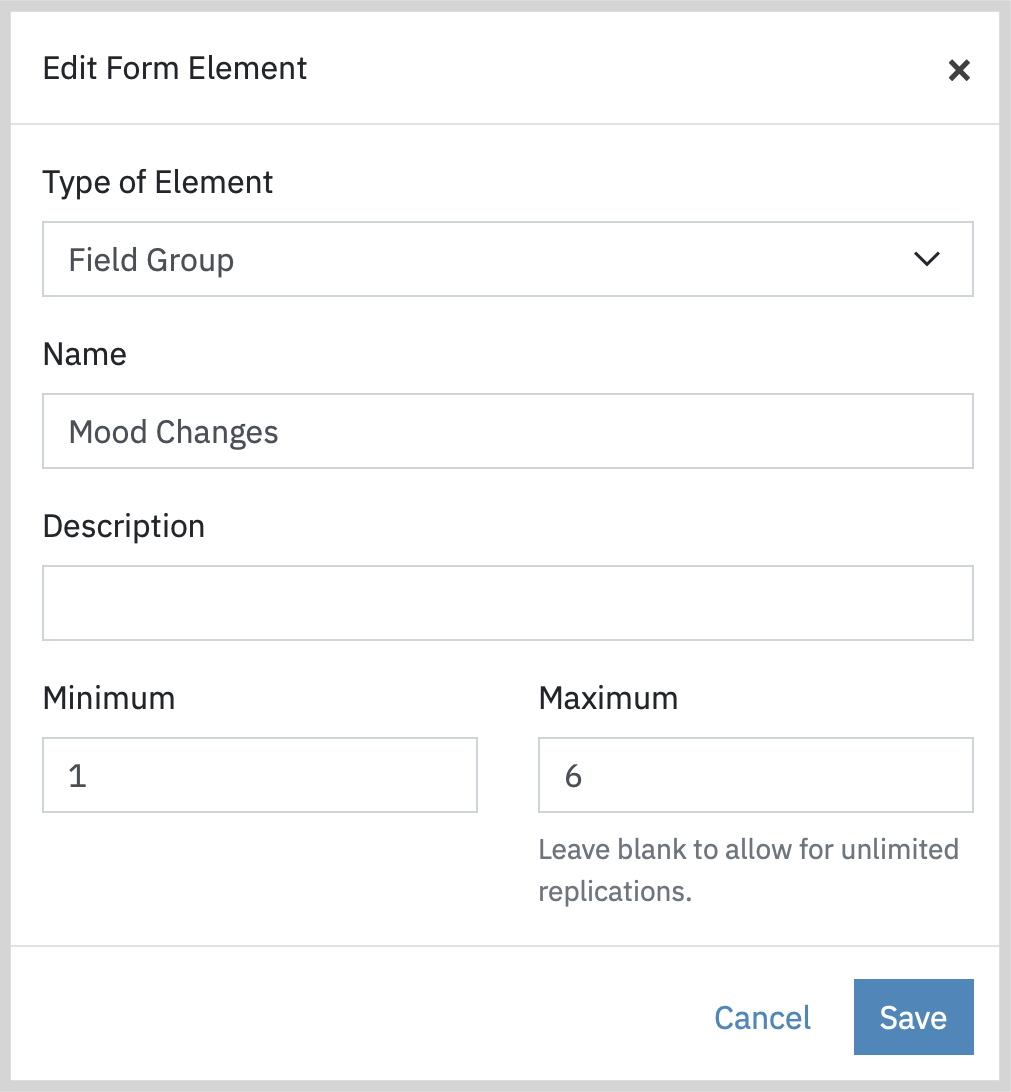Click the value 6 in Maximum
Image resolution: width=1011 pixels, height=1092 pixels.
[573, 776]
